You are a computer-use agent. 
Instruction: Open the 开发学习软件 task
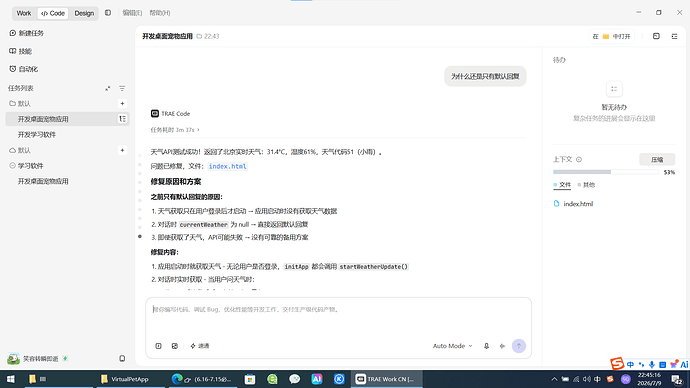[37, 135]
